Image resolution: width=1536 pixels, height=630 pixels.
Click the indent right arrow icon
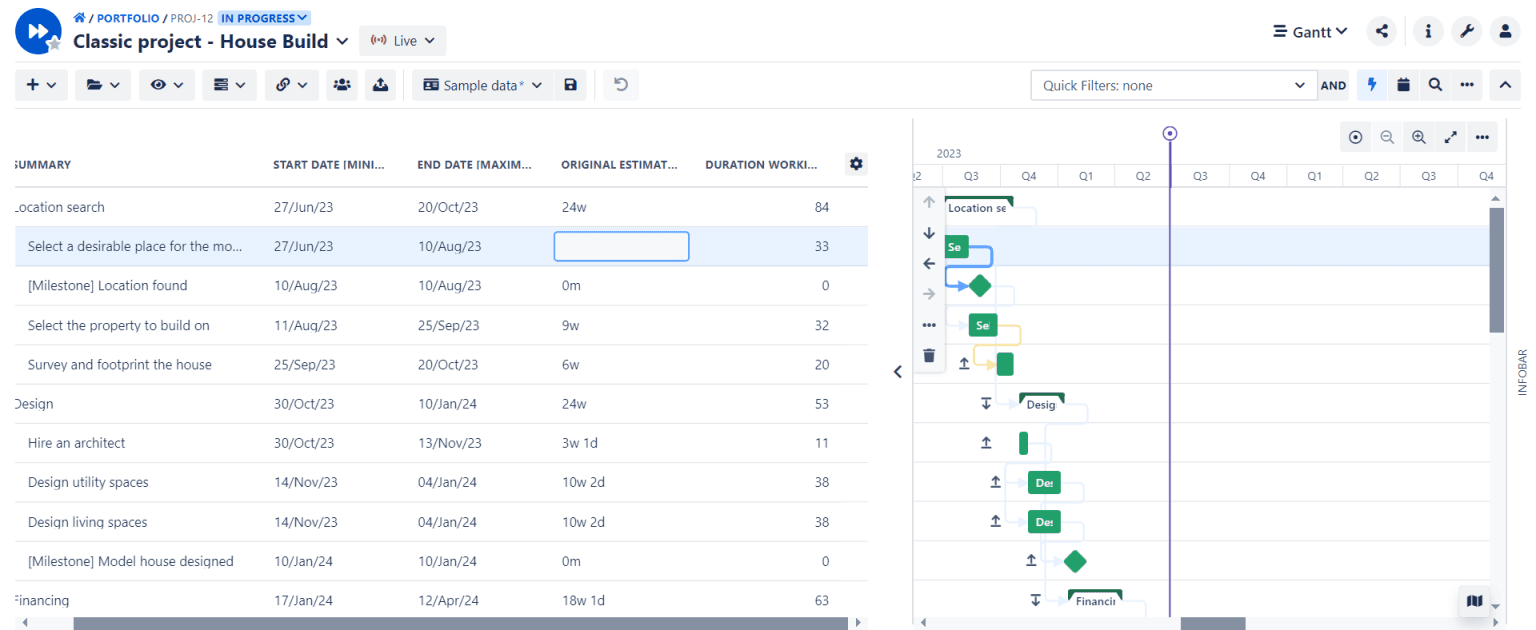tap(929, 294)
